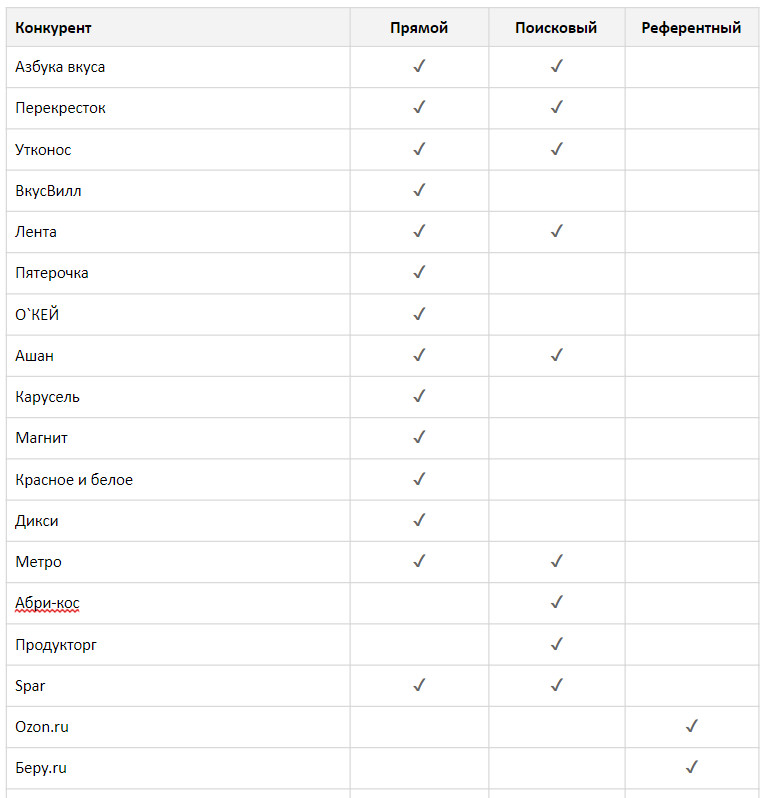
Task: Click the Прямой checkmark for Дикси
Action: pyautogui.click(x=419, y=520)
